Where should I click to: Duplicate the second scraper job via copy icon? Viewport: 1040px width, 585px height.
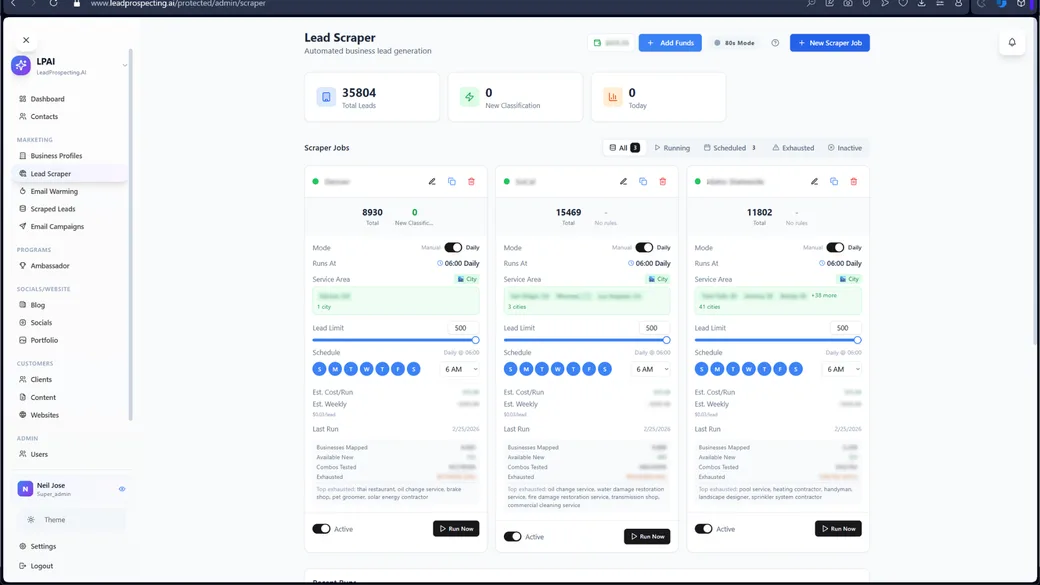tap(643, 182)
